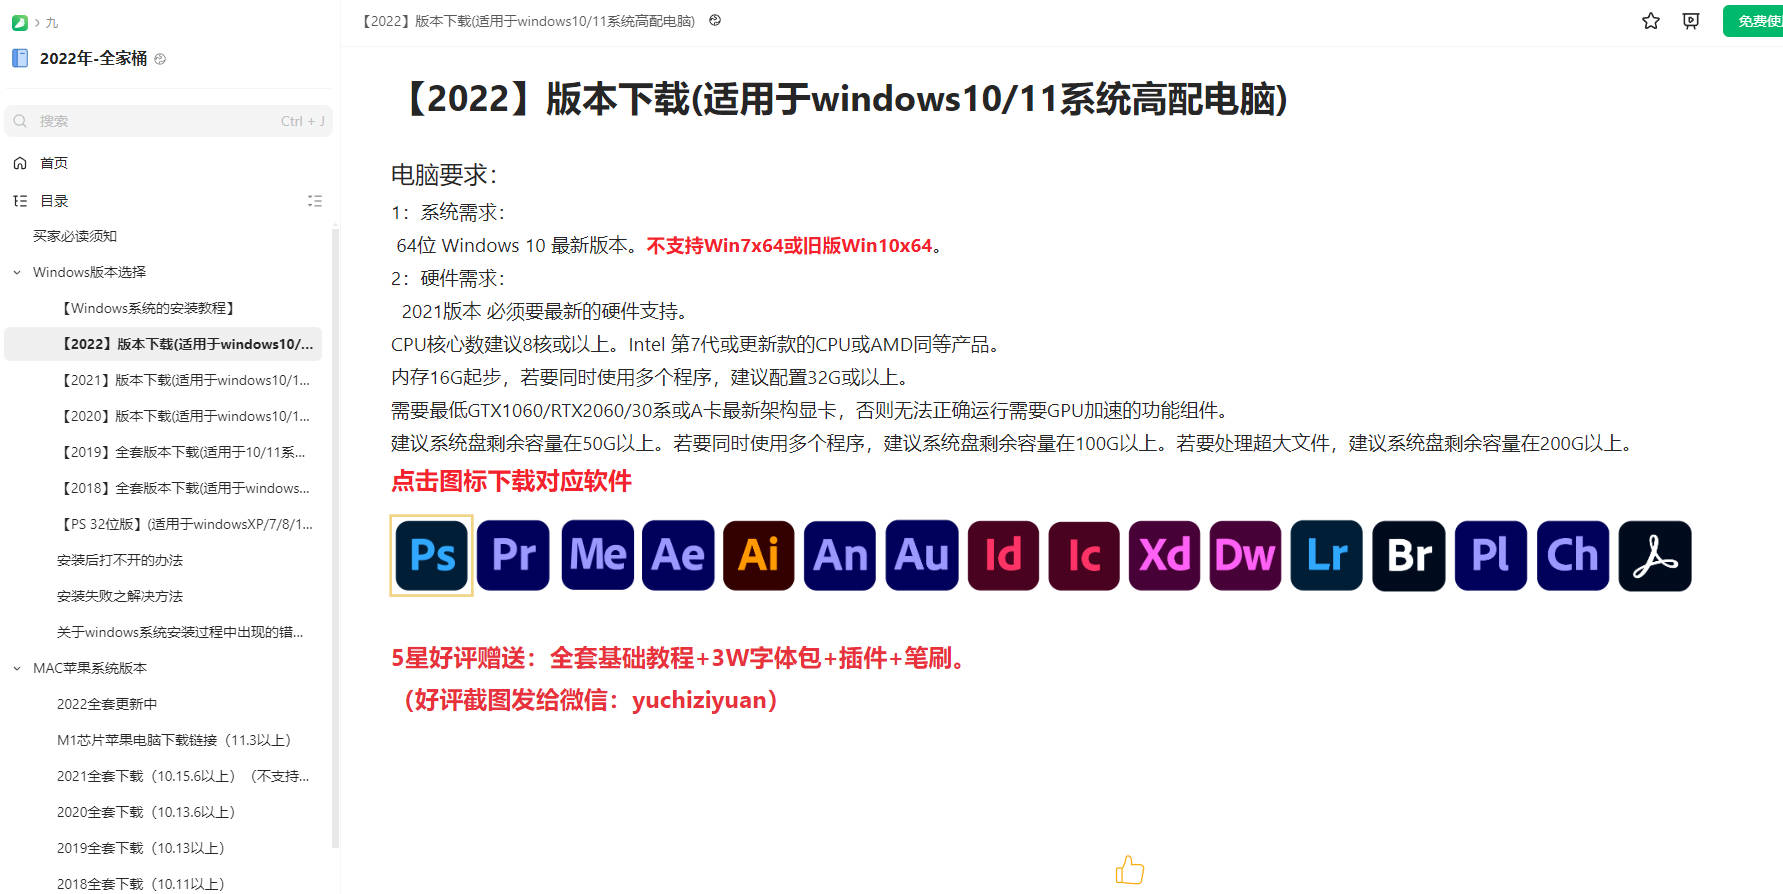This screenshot has height=894, width=1783.
Task: Click the 好评截图发给微信 yuchiziyuan text
Action: click(590, 700)
